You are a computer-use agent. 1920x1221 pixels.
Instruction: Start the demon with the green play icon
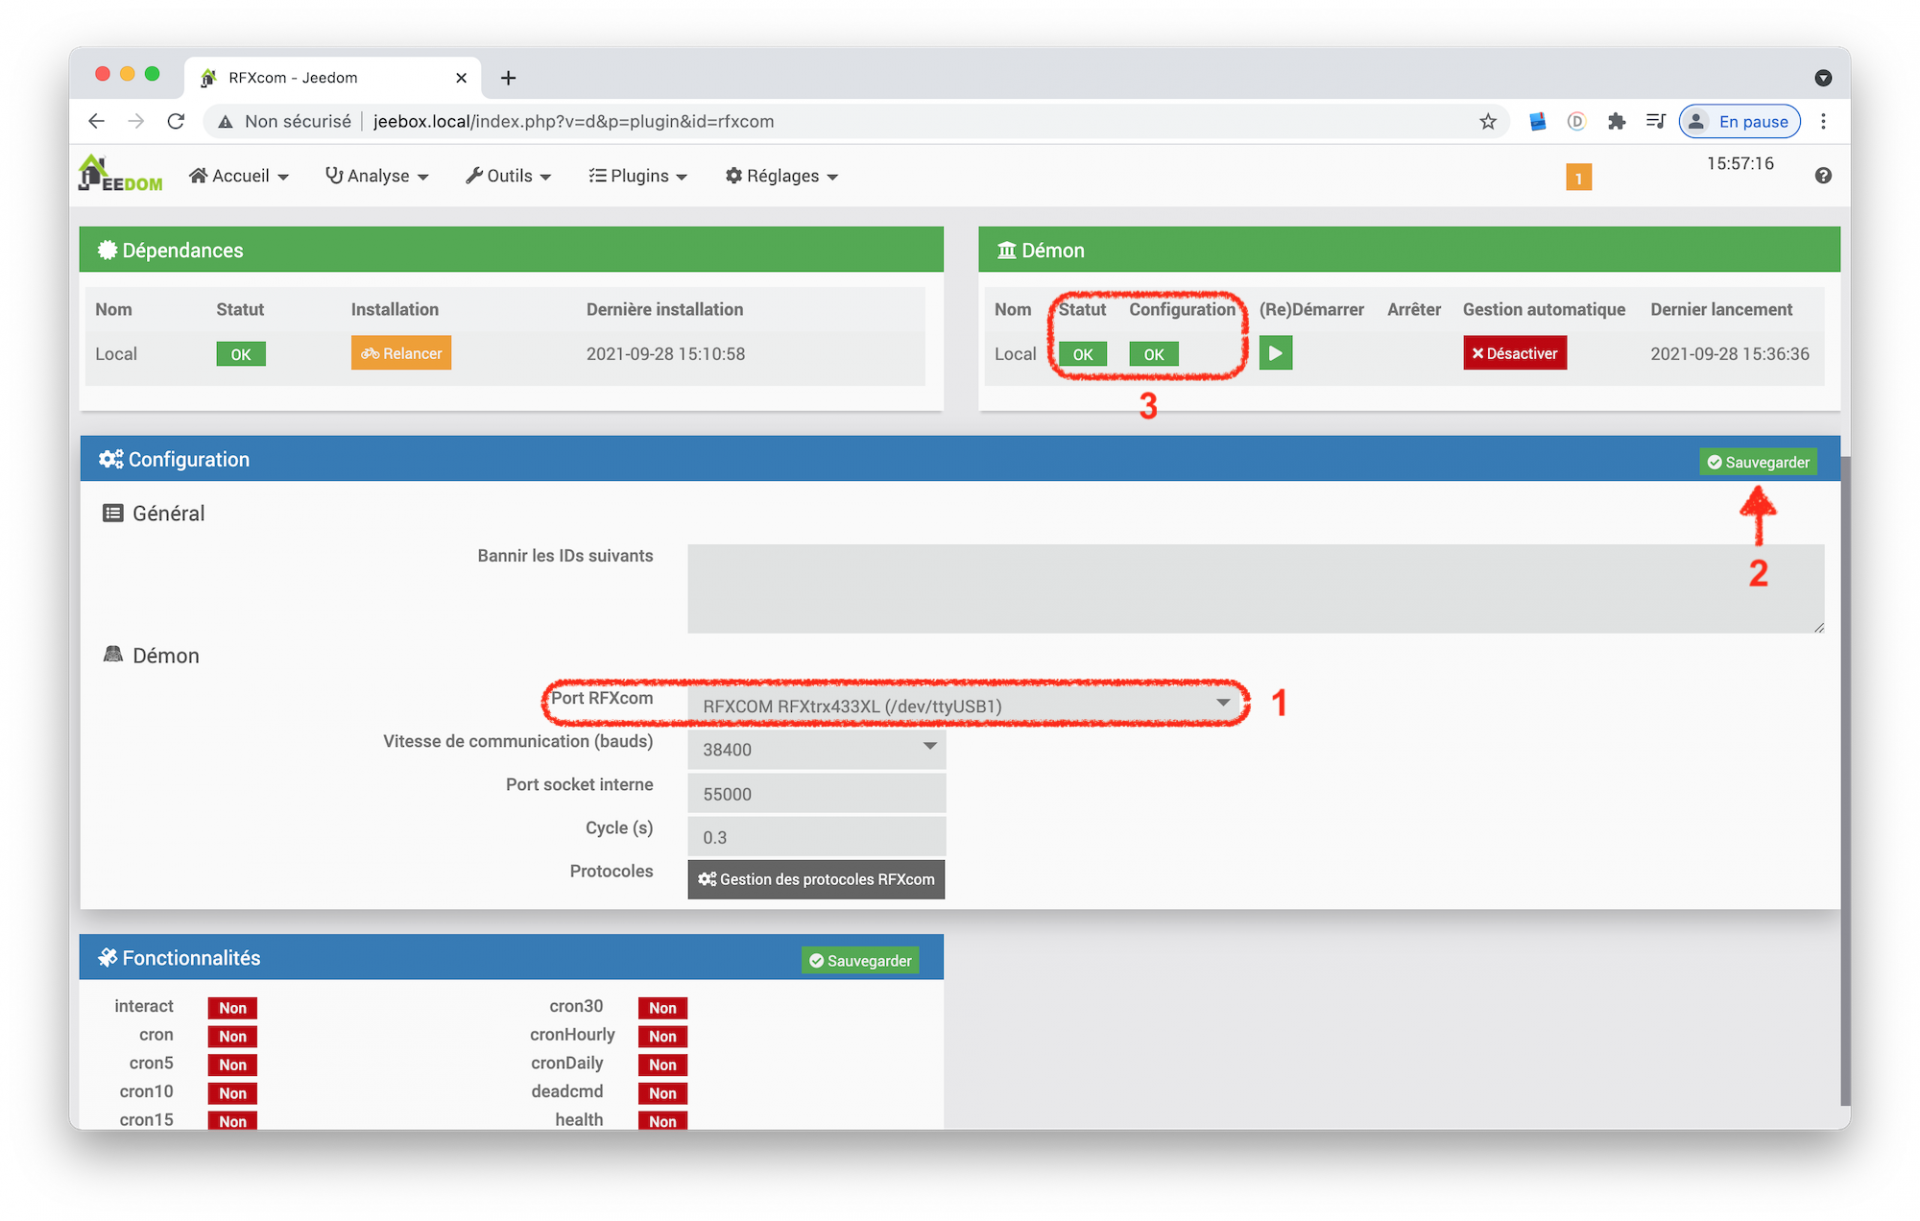(x=1276, y=353)
